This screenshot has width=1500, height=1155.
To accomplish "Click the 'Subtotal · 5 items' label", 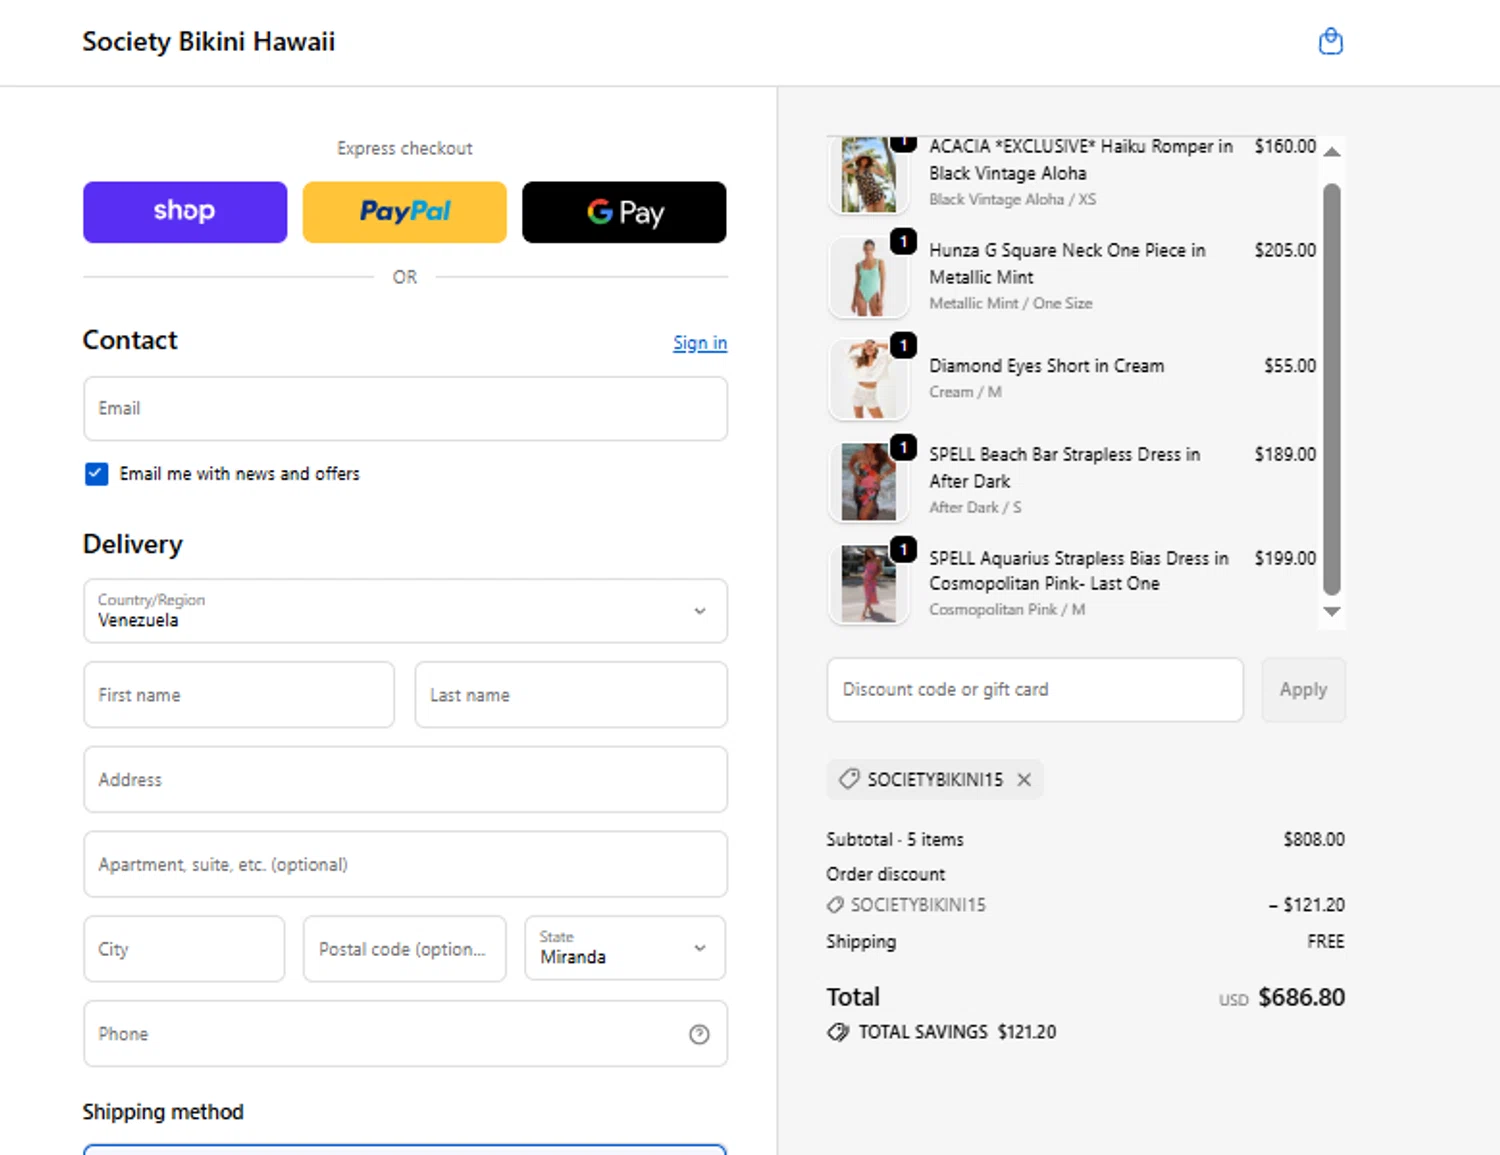I will pos(895,840).
